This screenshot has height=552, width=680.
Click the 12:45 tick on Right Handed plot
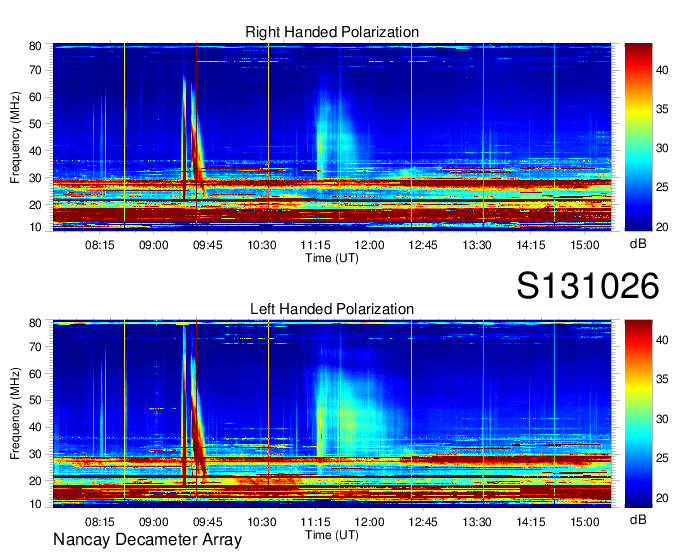[x=423, y=245]
